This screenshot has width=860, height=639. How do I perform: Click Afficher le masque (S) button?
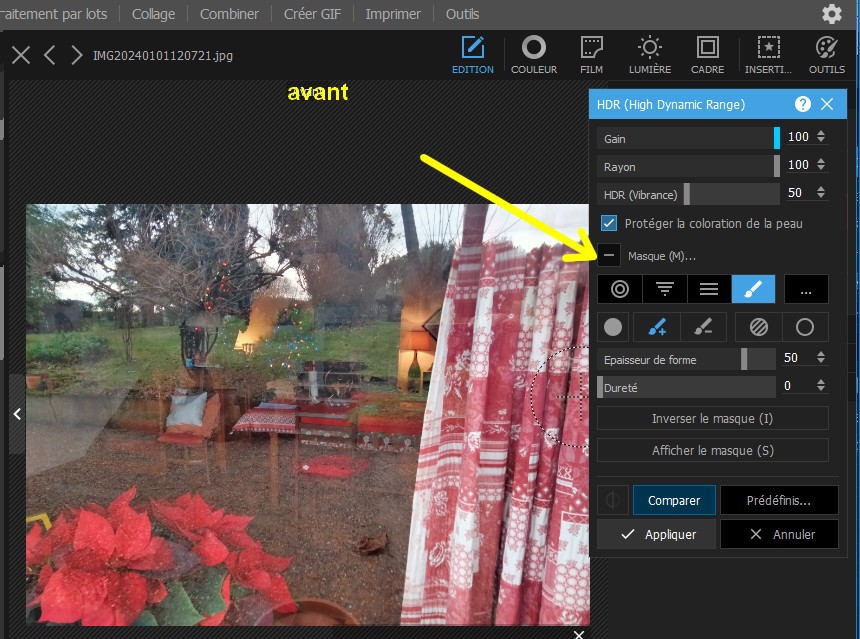[712, 450]
